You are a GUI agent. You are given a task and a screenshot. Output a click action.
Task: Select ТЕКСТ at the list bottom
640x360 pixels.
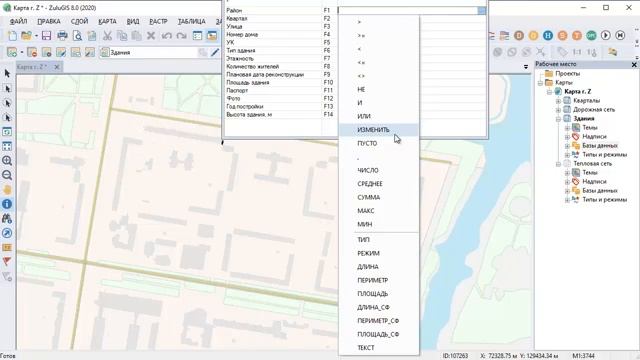(378, 348)
